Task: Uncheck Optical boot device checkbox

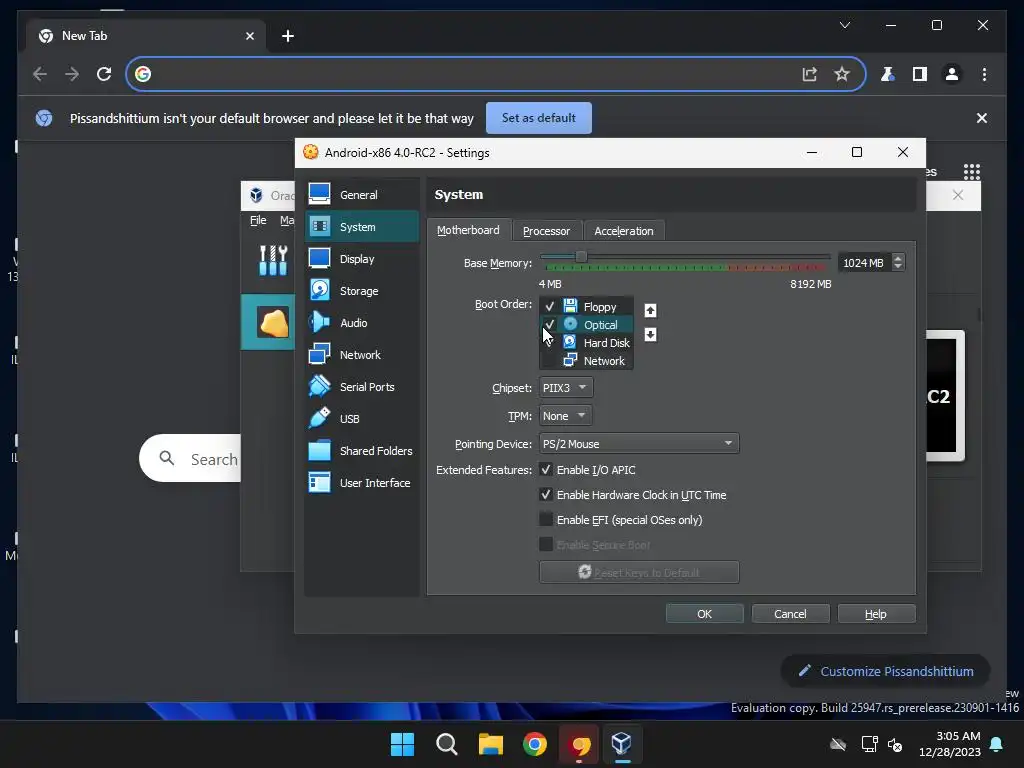Action: pos(549,325)
